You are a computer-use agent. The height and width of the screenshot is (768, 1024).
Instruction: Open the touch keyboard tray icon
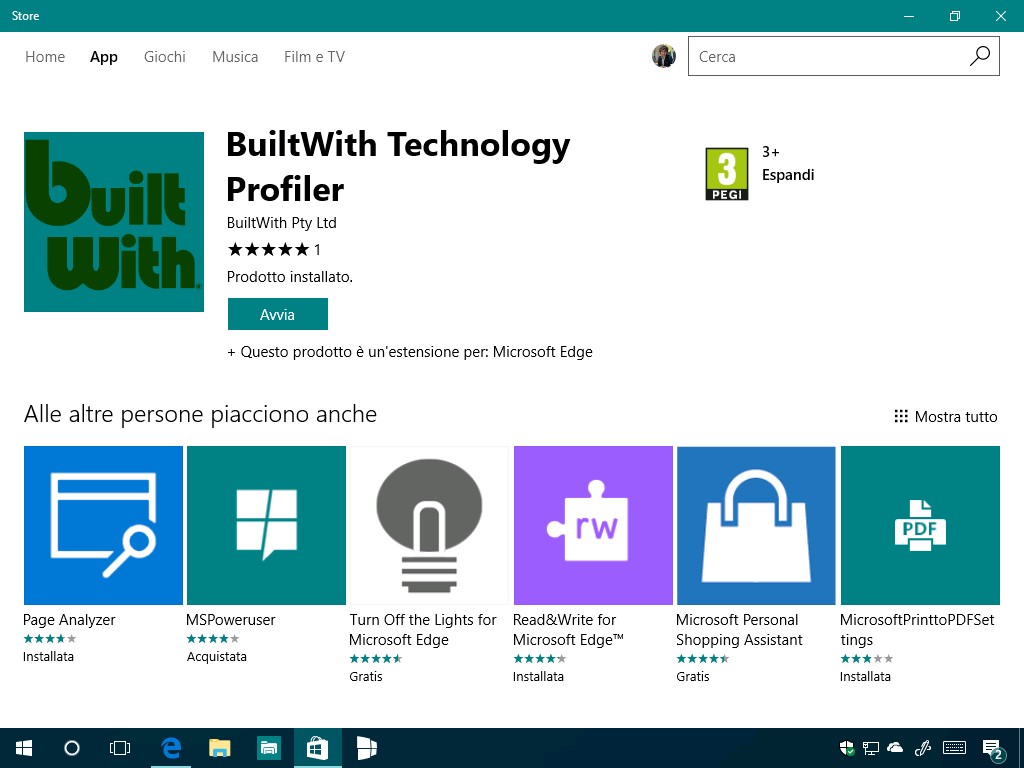click(955, 748)
